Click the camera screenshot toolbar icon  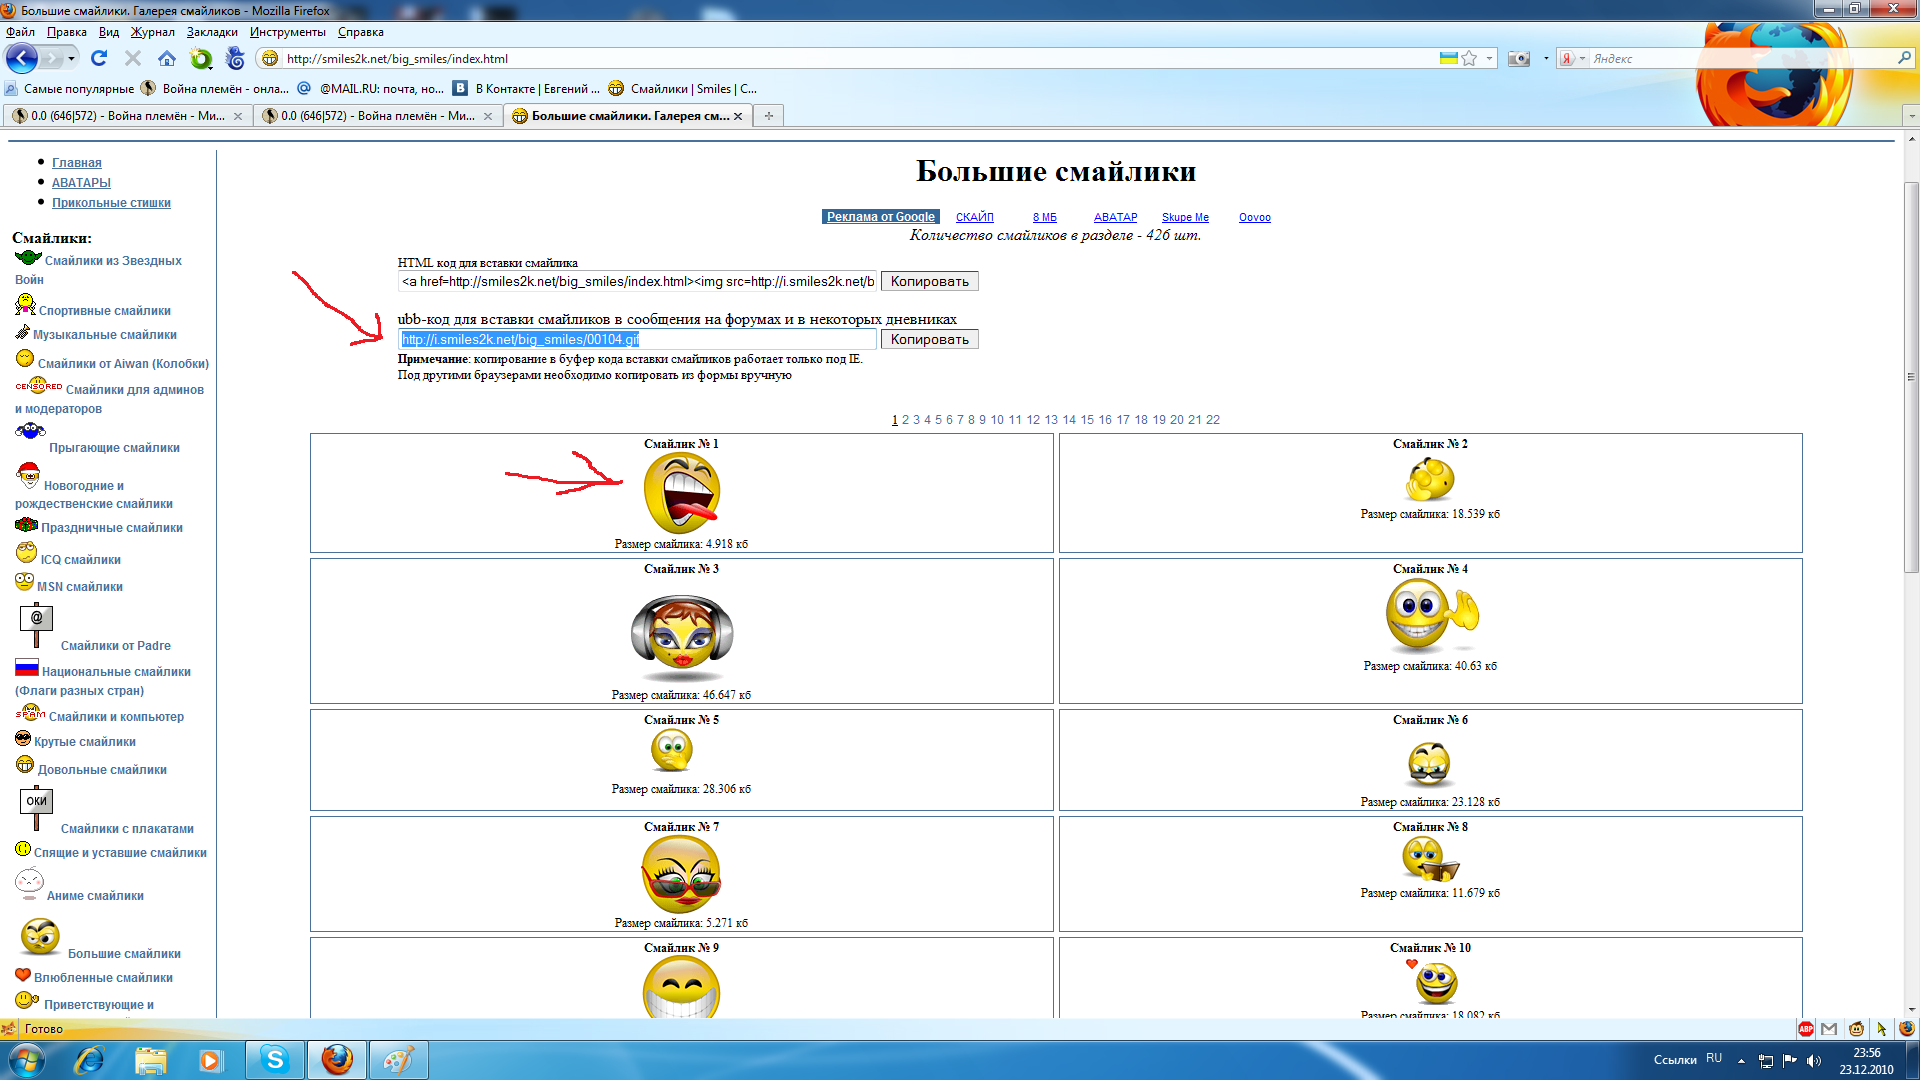tap(1518, 58)
